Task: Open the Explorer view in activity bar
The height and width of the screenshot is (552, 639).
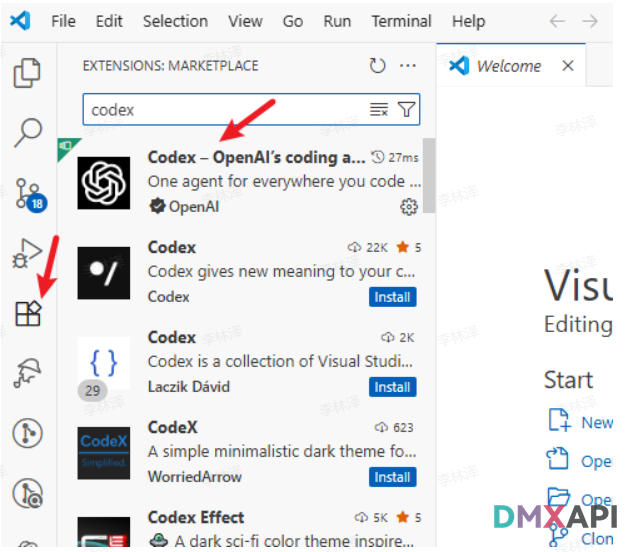Action: pos(27,73)
